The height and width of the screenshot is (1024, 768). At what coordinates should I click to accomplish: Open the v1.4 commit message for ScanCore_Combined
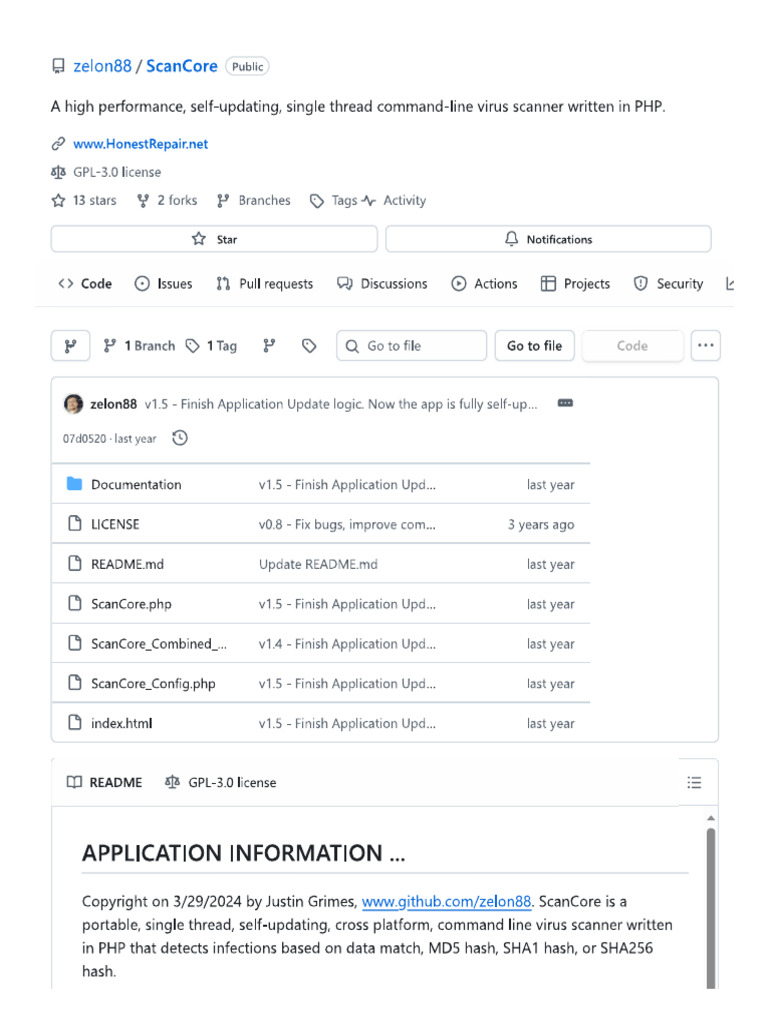click(347, 644)
